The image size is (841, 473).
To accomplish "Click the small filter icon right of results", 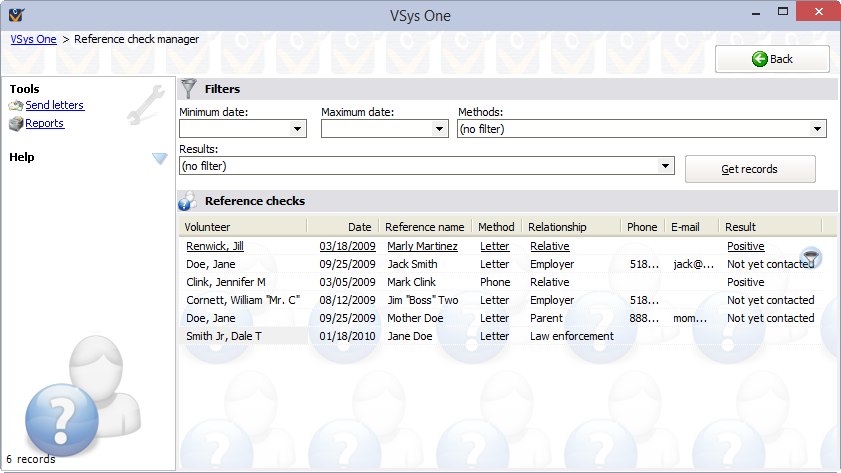I will click(x=811, y=258).
